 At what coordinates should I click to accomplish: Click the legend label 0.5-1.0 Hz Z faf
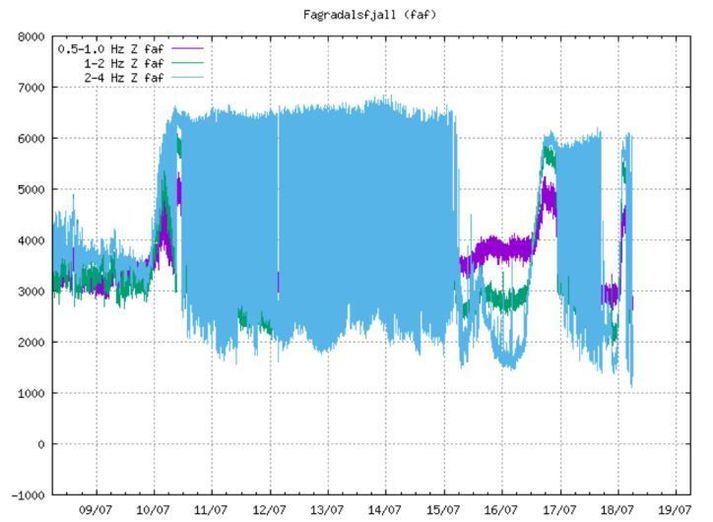pyautogui.click(x=110, y=49)
